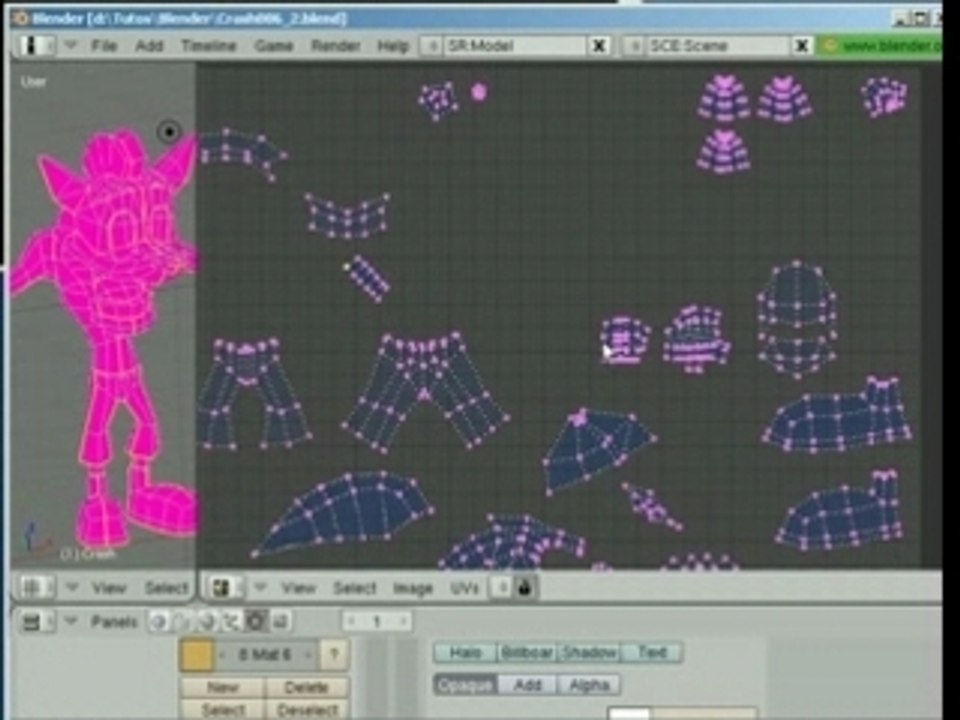This screenshot has height=720, width=960.
Task: Go to previous material index arrow
Action: [x=223, y=656]
